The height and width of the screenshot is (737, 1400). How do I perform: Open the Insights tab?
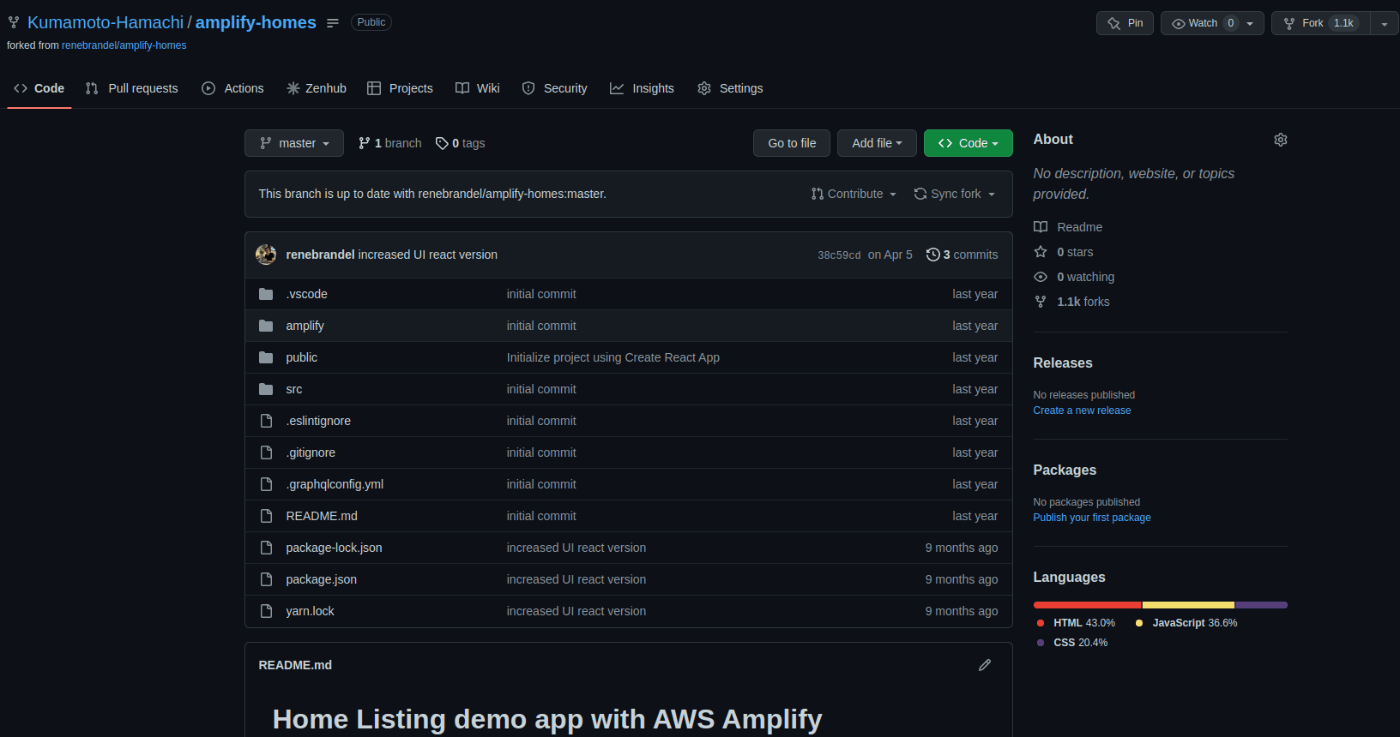point(642,88)
